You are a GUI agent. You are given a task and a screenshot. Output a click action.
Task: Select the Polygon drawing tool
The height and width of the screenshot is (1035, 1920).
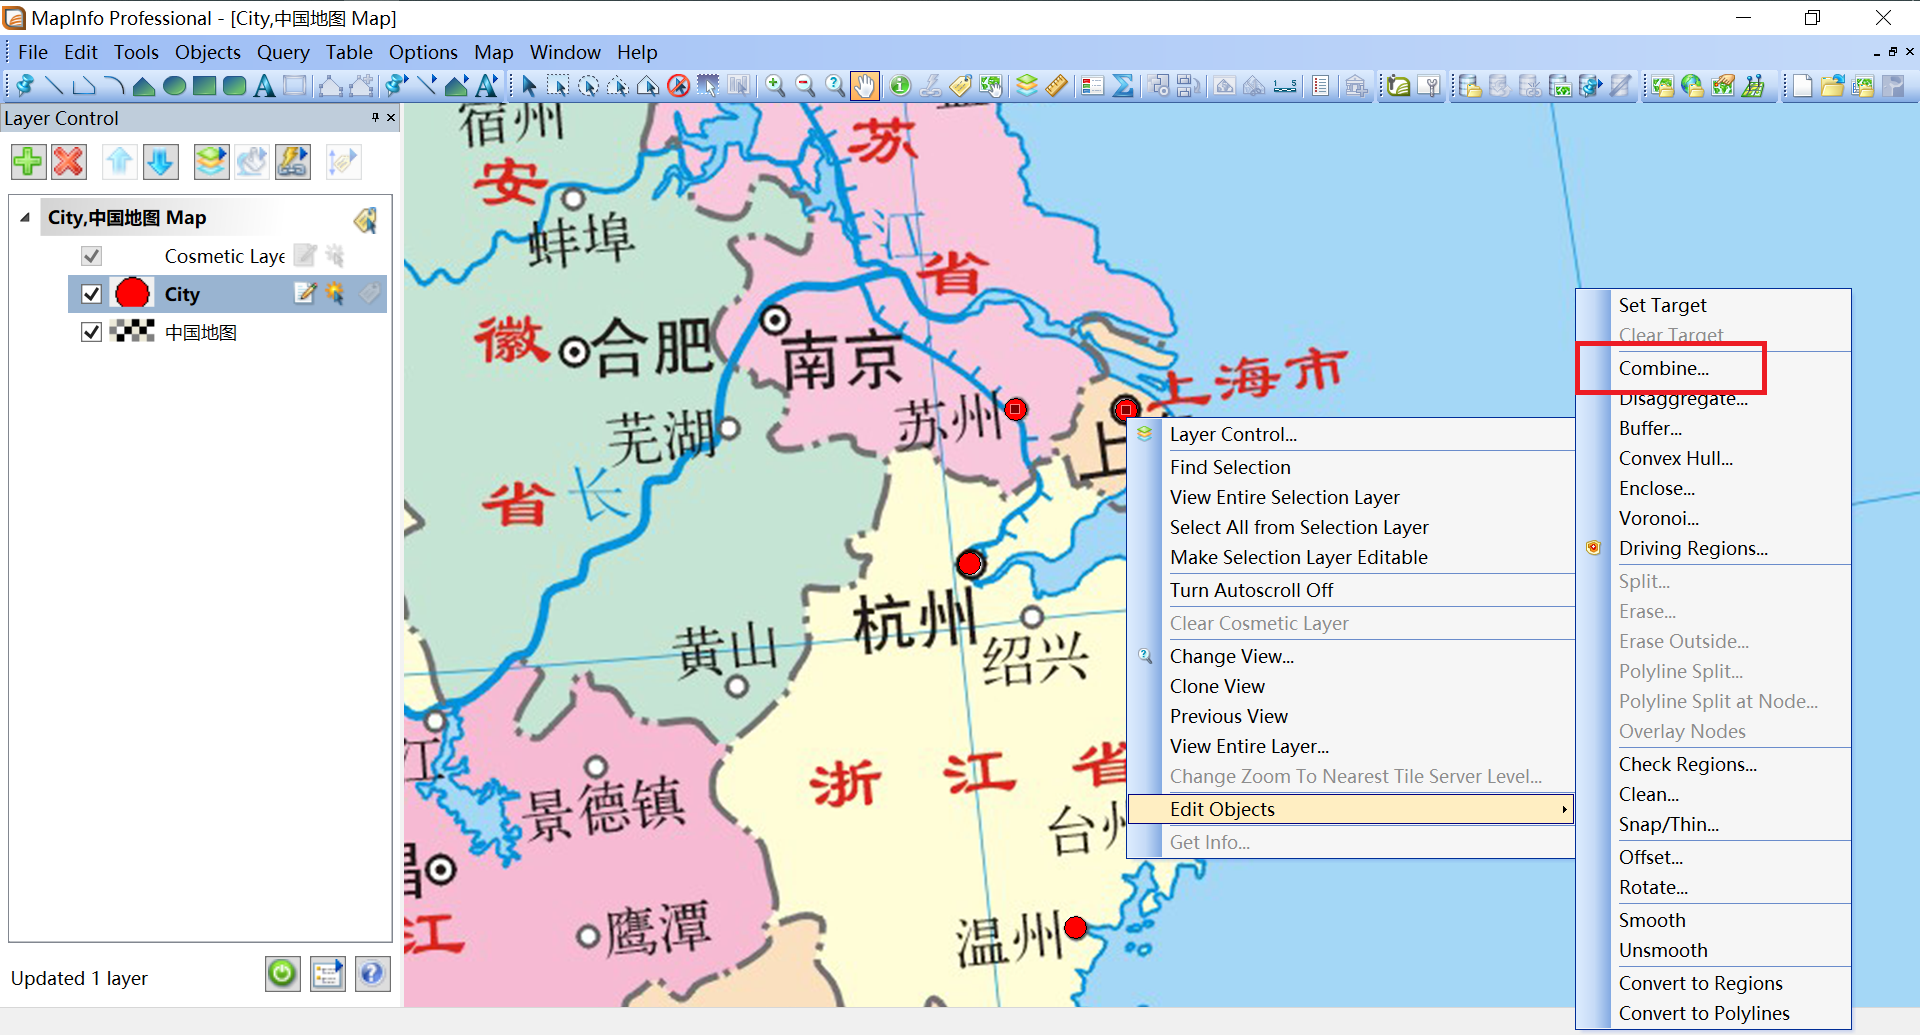pos(143,85)
